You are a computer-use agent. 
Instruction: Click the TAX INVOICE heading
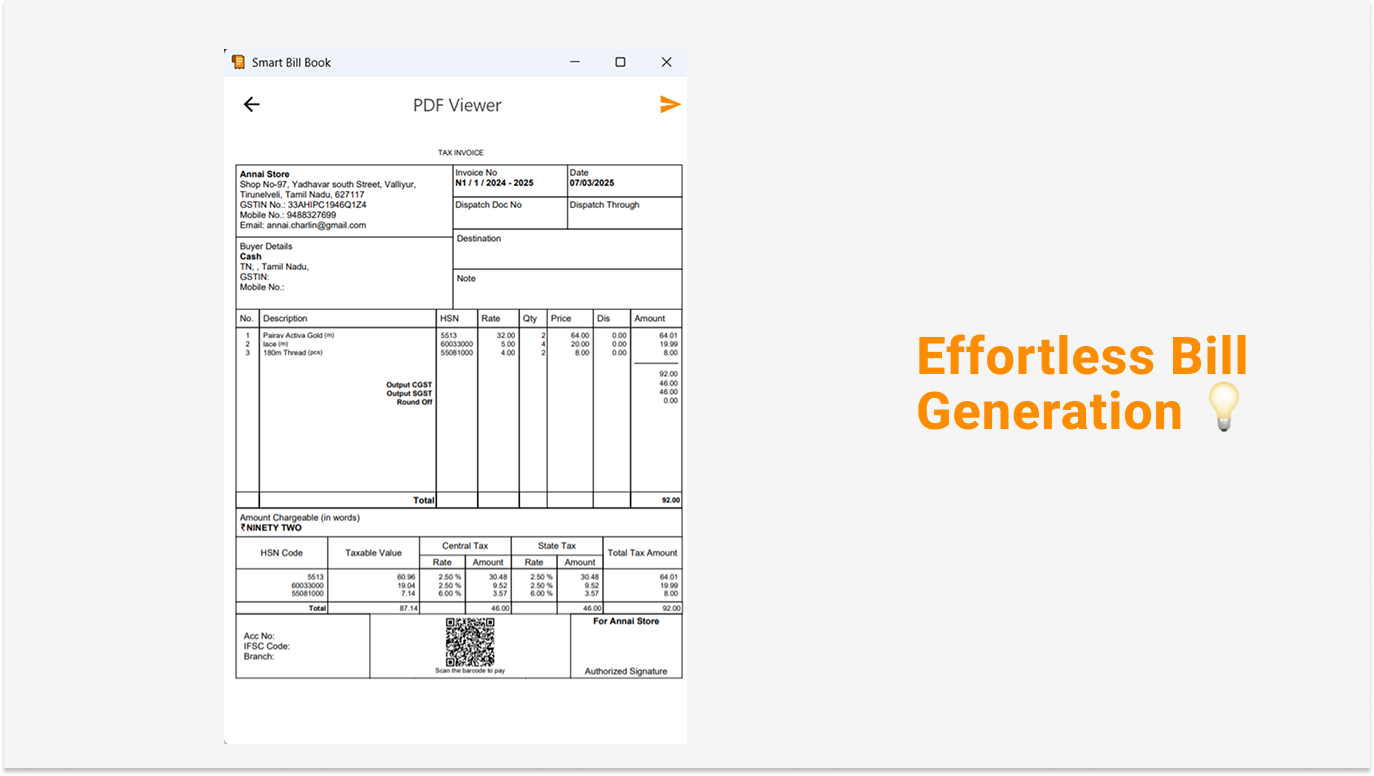[460, 153]
